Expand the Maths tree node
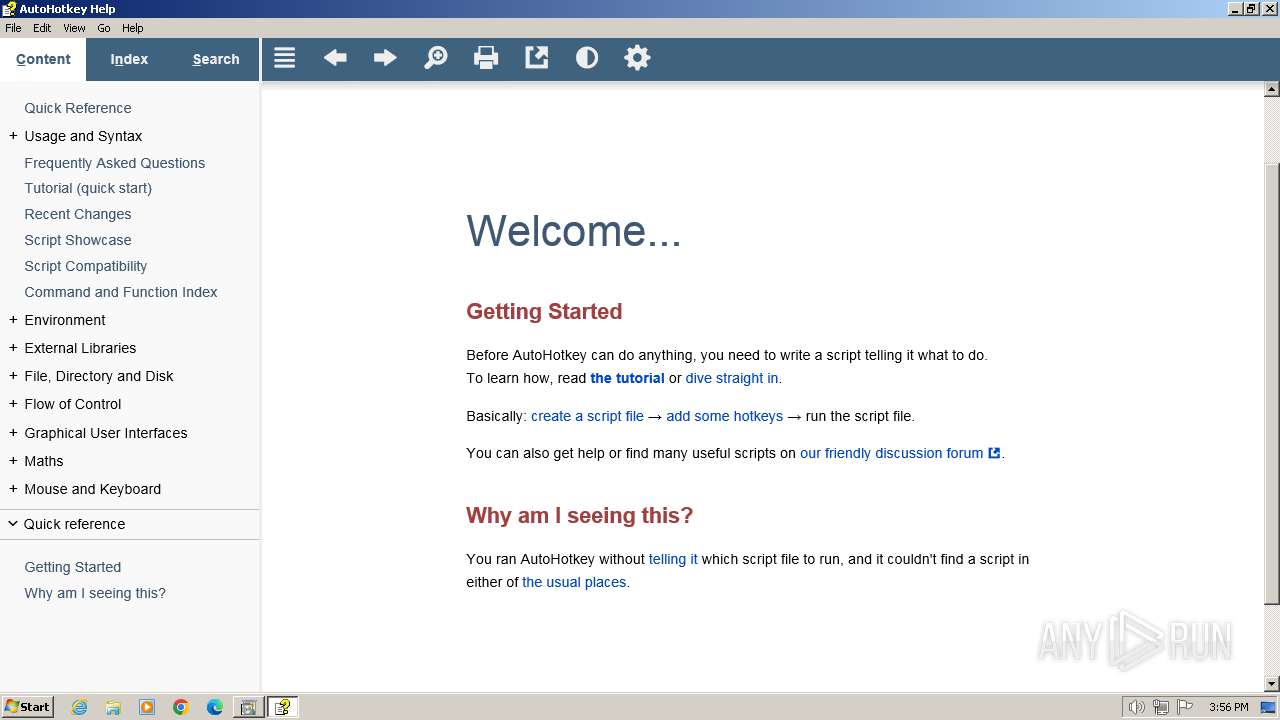This screenshot has width=1280, height=720. tap(13, 461)
